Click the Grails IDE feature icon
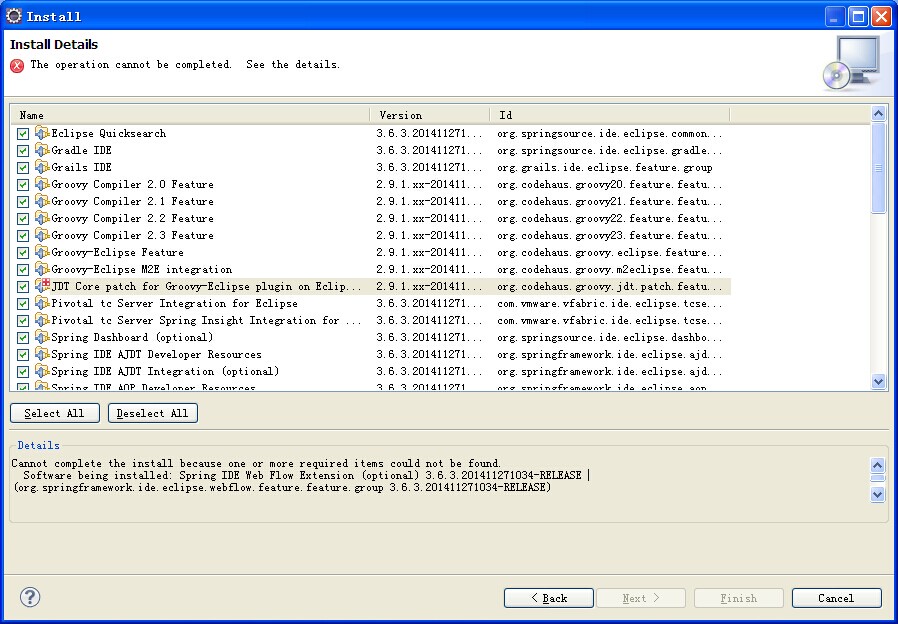Viewport: 898px width, 624px height. click(42, 167)
